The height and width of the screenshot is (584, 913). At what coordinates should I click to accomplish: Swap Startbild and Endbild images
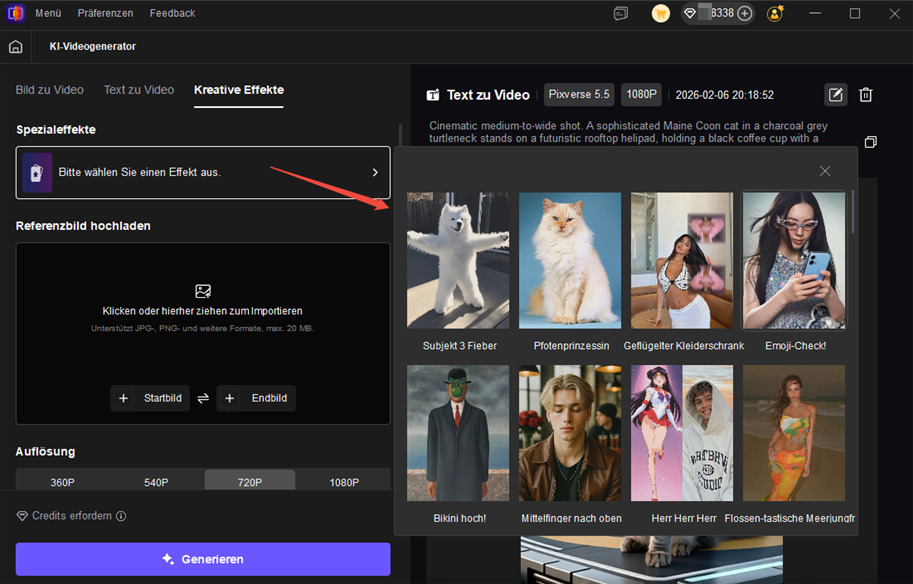pos(203,398)
